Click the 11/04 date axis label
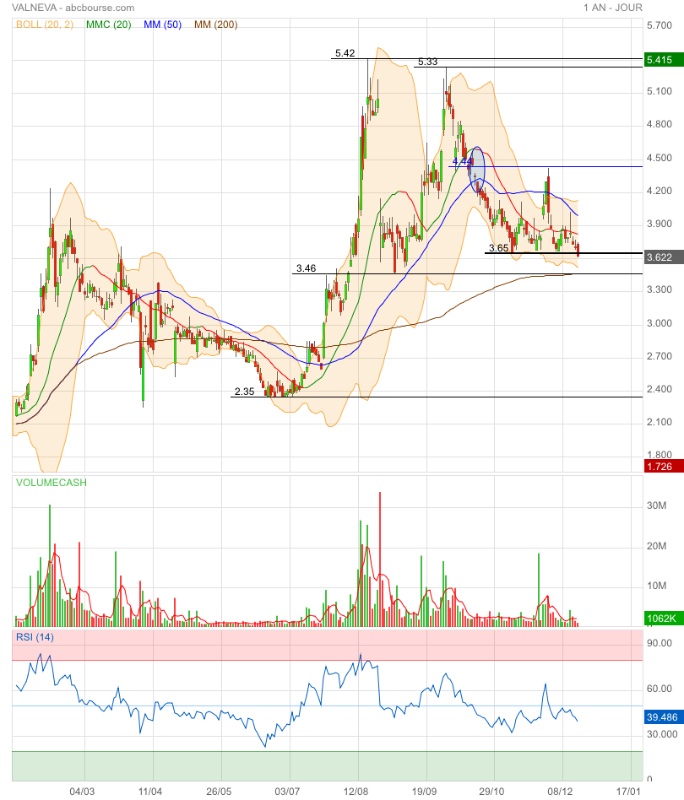684x800 pixels. [150, 791]
